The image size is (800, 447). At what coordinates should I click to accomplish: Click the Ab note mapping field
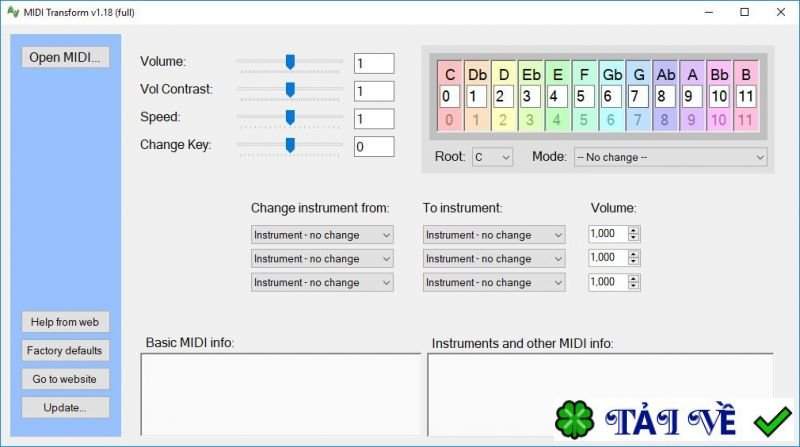click(x=665, y=96)
